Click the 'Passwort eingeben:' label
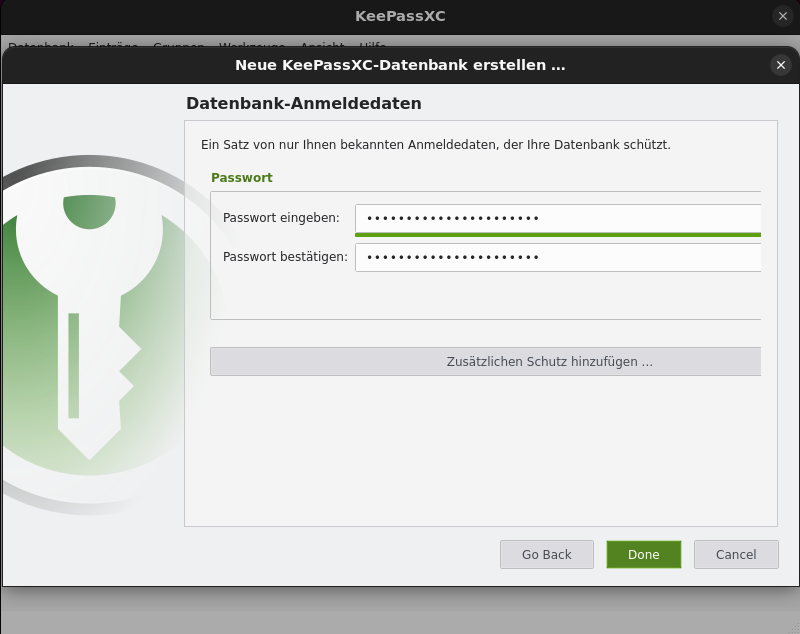The image size is (800, 634). pyautogui.click(x=281, y=218)
